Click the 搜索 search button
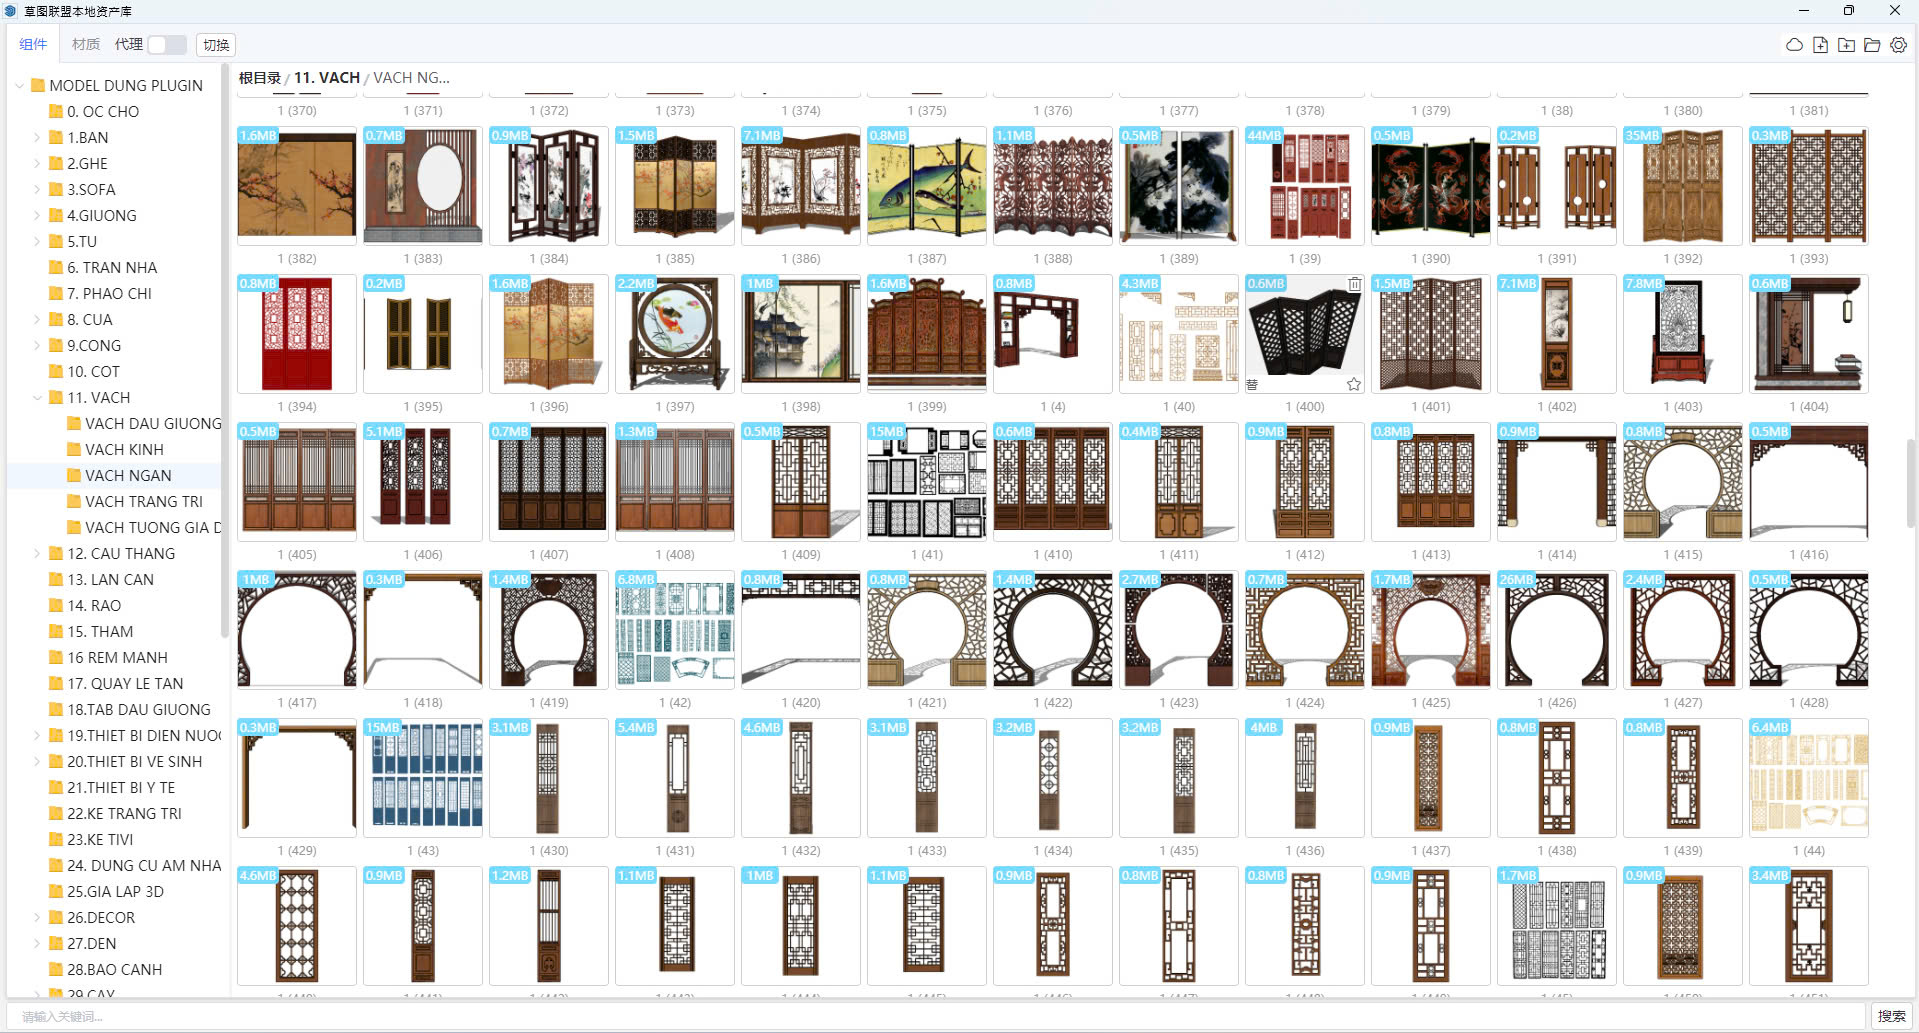Image resolution: width=1919 pixels, height=1033 pixels. click(x=1891, y=1016)
